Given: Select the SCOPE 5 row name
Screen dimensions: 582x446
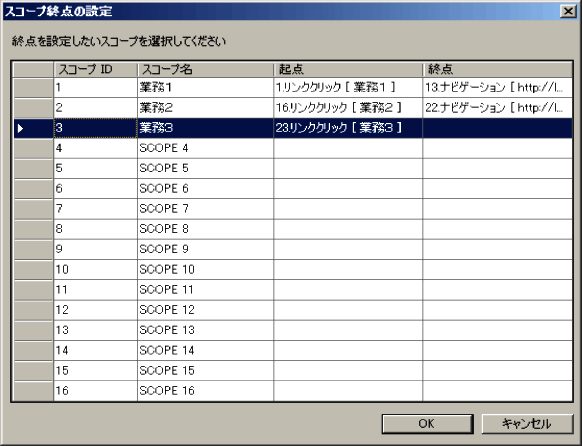Looking at the screenshot, I should [x=206, y=168].
